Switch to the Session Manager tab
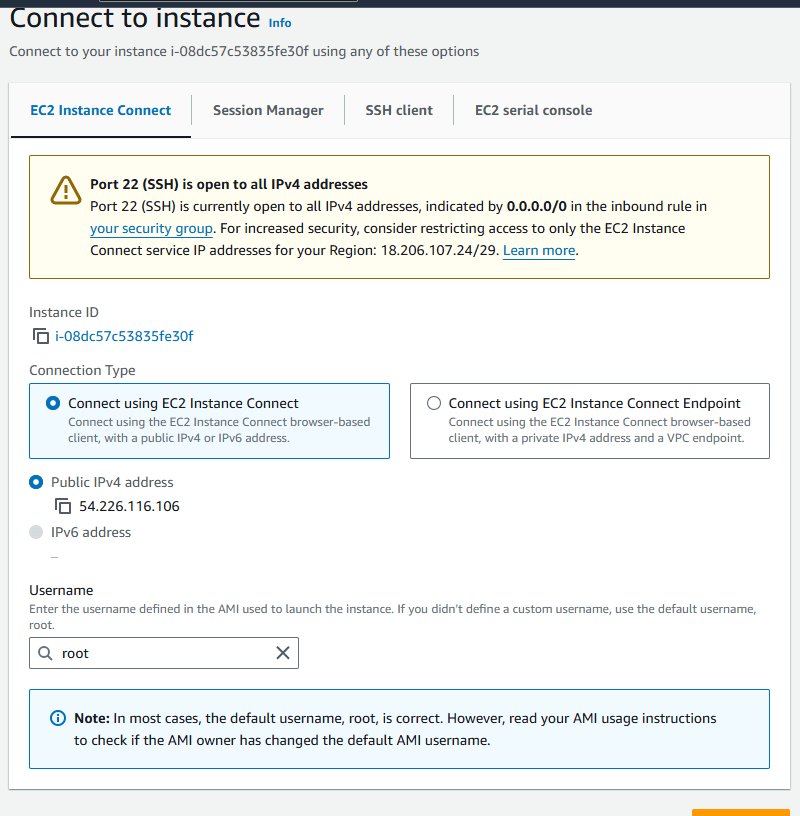 click(268, 111)
